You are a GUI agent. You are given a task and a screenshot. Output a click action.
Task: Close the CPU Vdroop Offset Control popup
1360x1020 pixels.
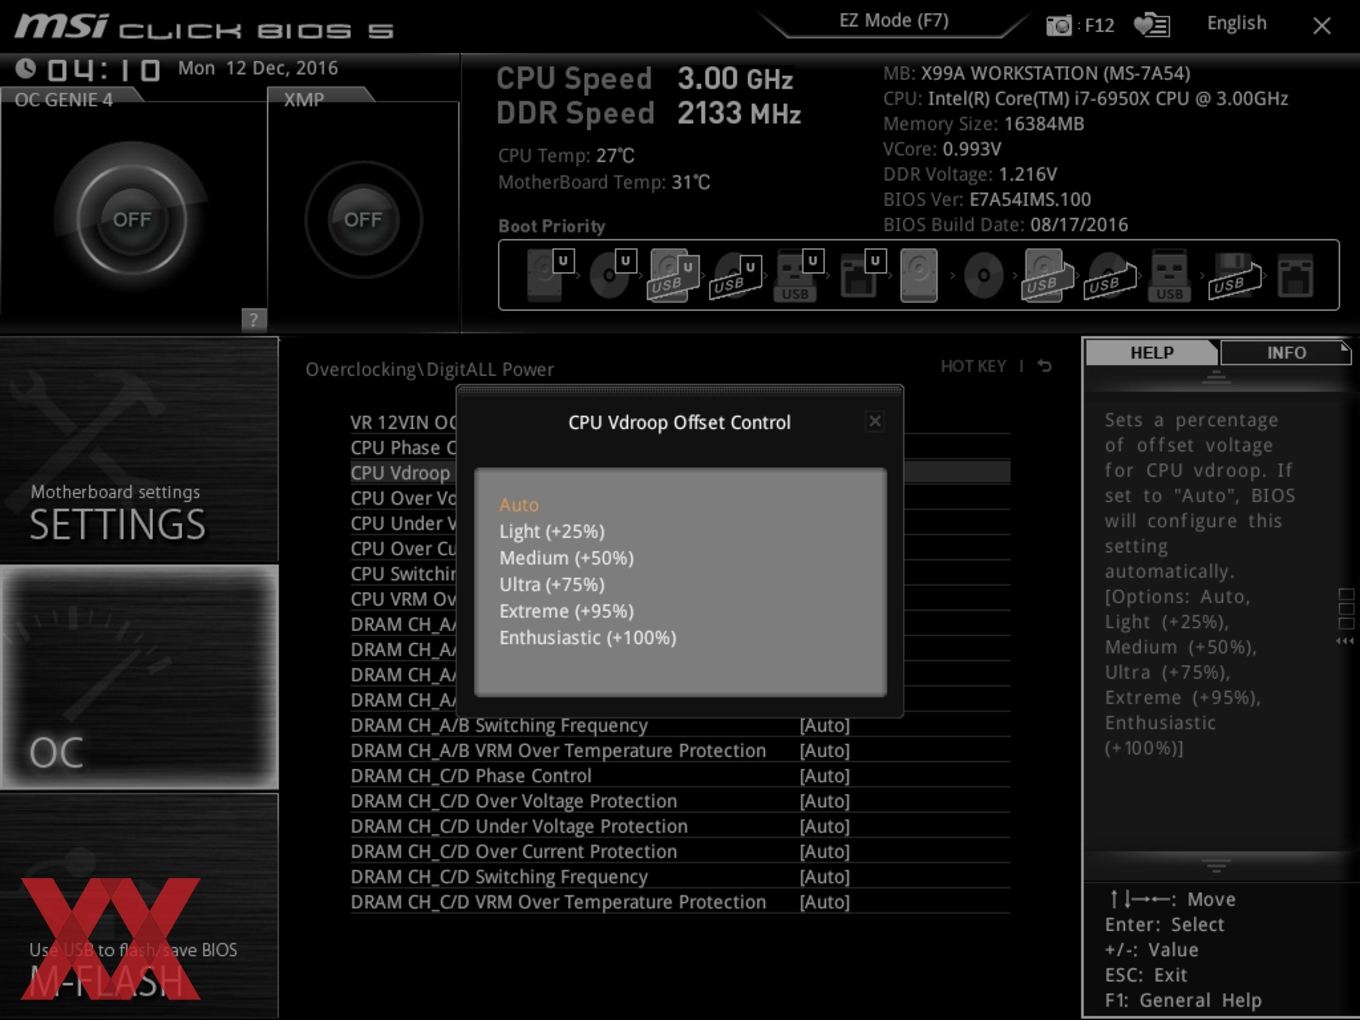pyautogui.click(x=875, y=421)
